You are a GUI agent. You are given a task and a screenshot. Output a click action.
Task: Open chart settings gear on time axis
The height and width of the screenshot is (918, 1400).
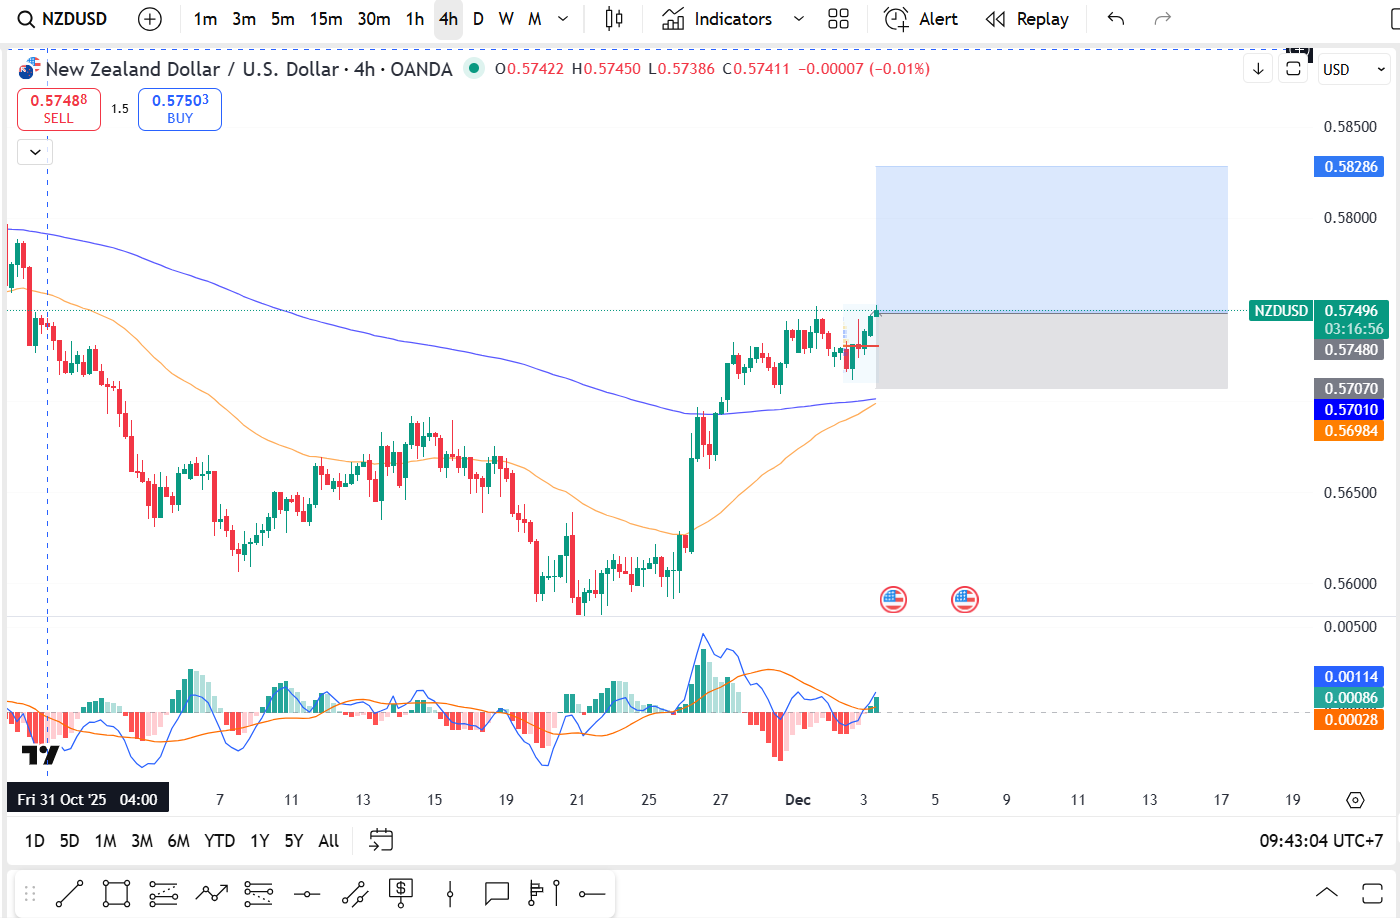click(x=1355, y=800)
